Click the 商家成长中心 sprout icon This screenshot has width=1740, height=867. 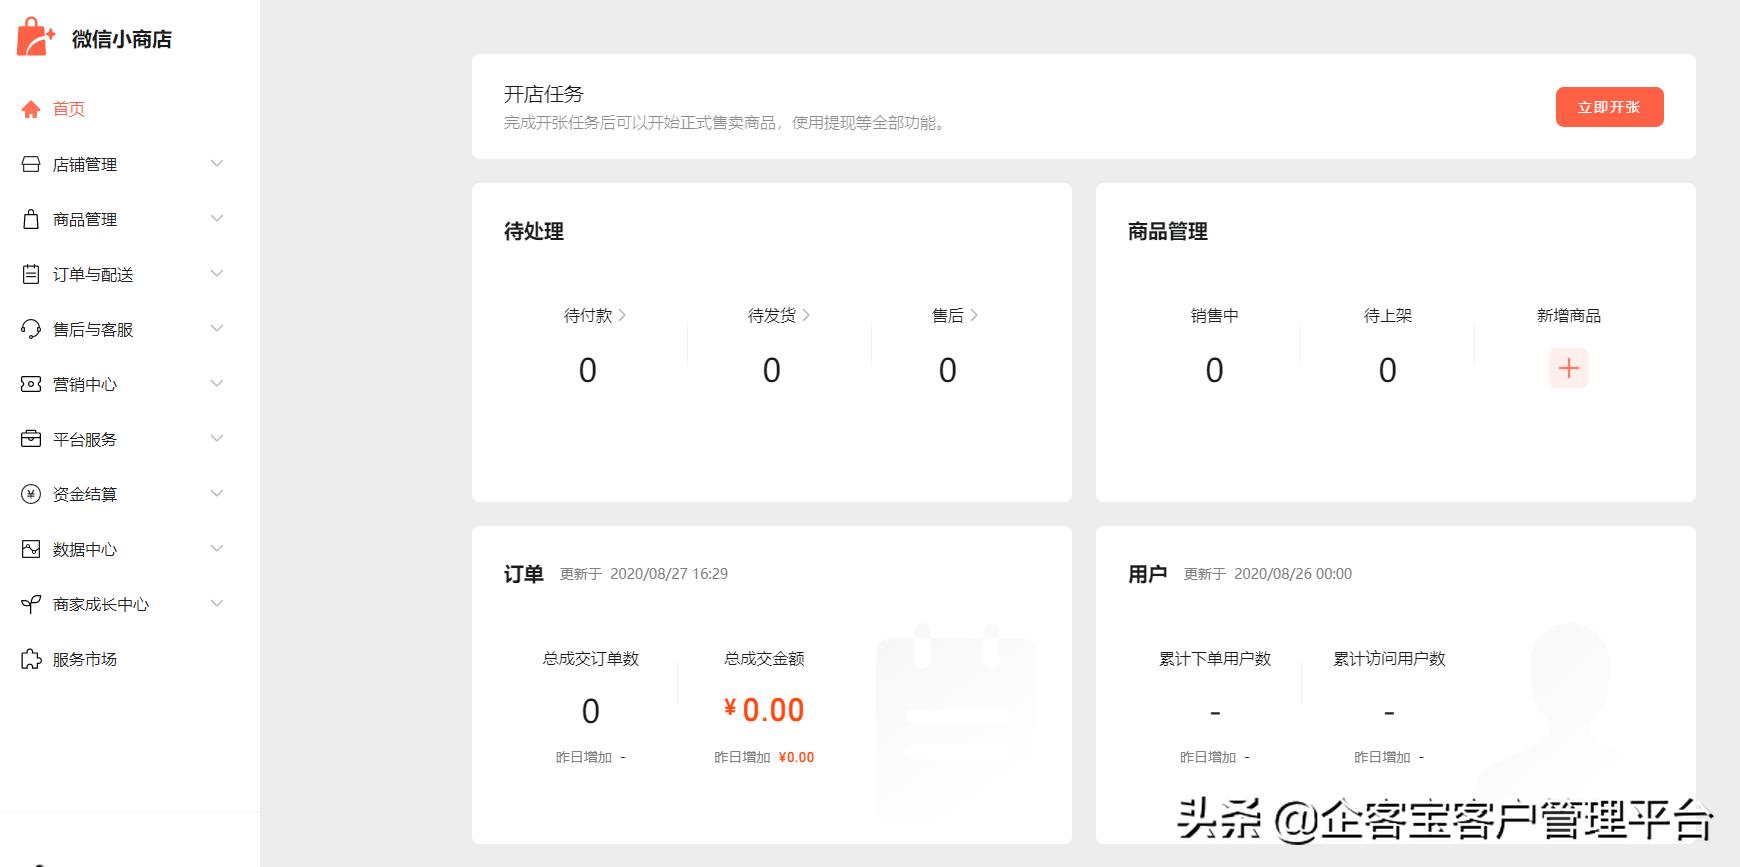(x=31, y=604)
